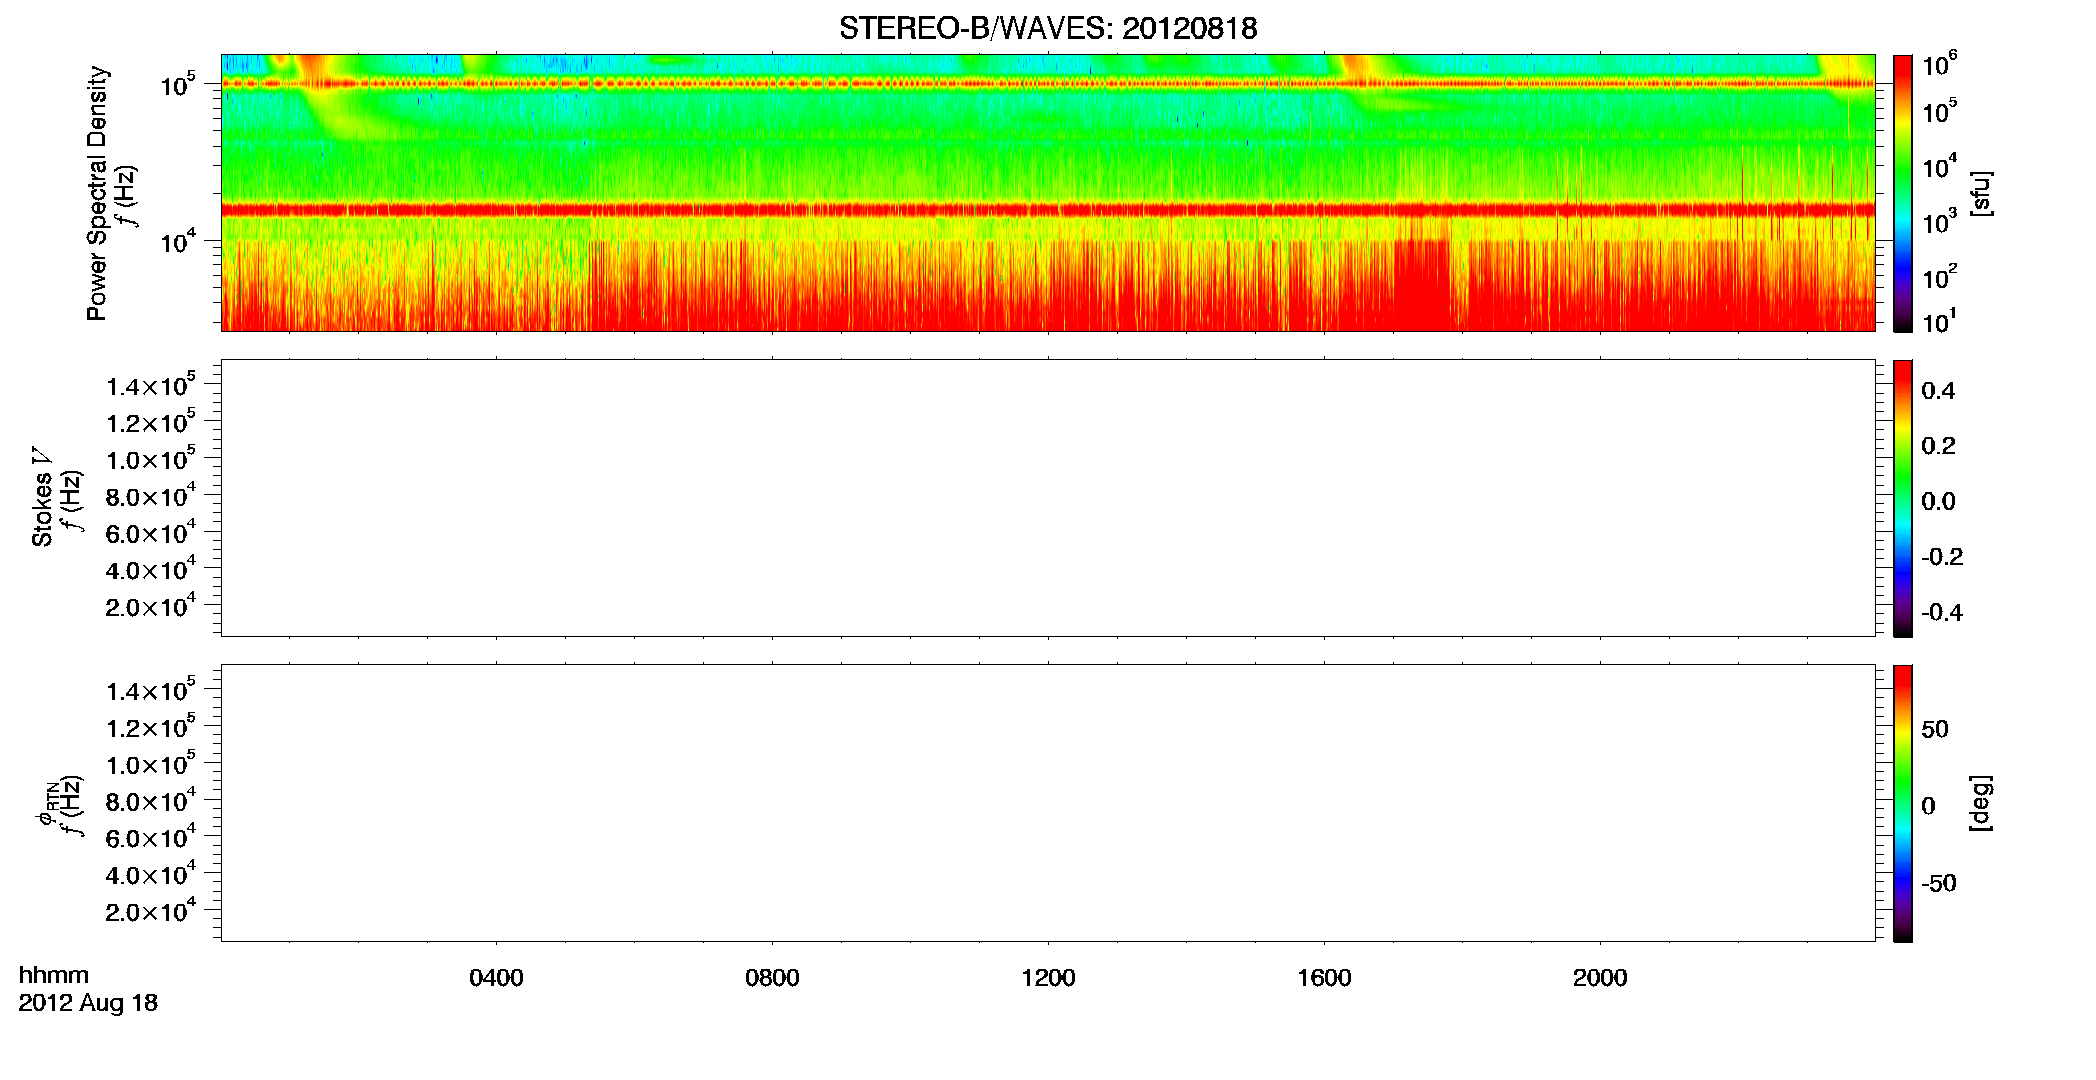This screenshot has width=2096, height=1080.
Task: Select the 0800 time tick label
Action: tap(772, 978)
